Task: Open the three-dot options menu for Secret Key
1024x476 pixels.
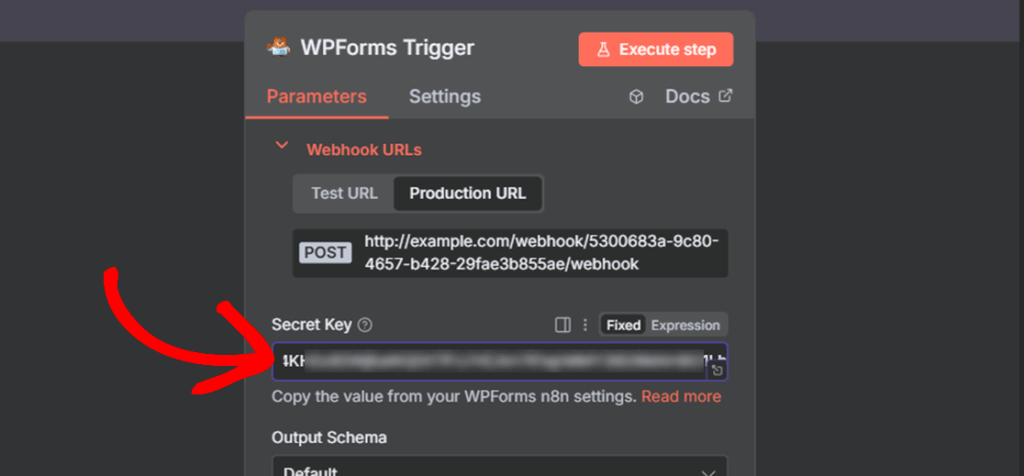Action: (585, 325)
